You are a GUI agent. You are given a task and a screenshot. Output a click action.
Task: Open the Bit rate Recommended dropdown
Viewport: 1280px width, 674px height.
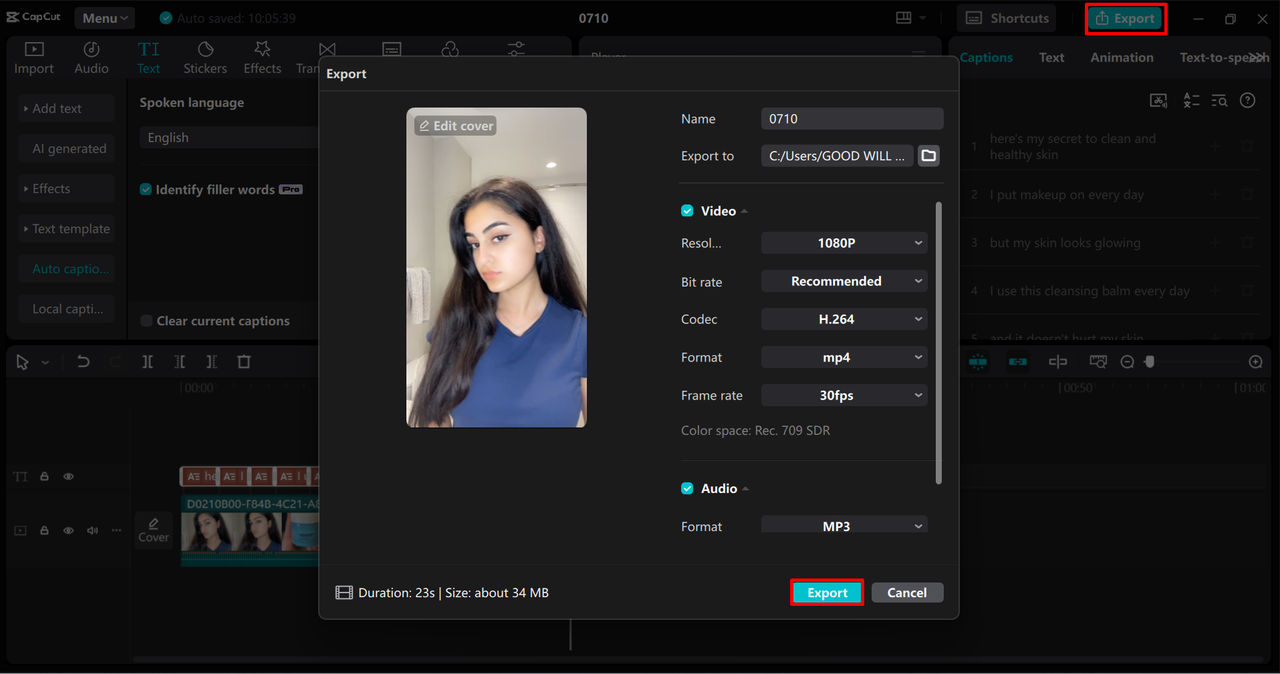click(844, 282)
